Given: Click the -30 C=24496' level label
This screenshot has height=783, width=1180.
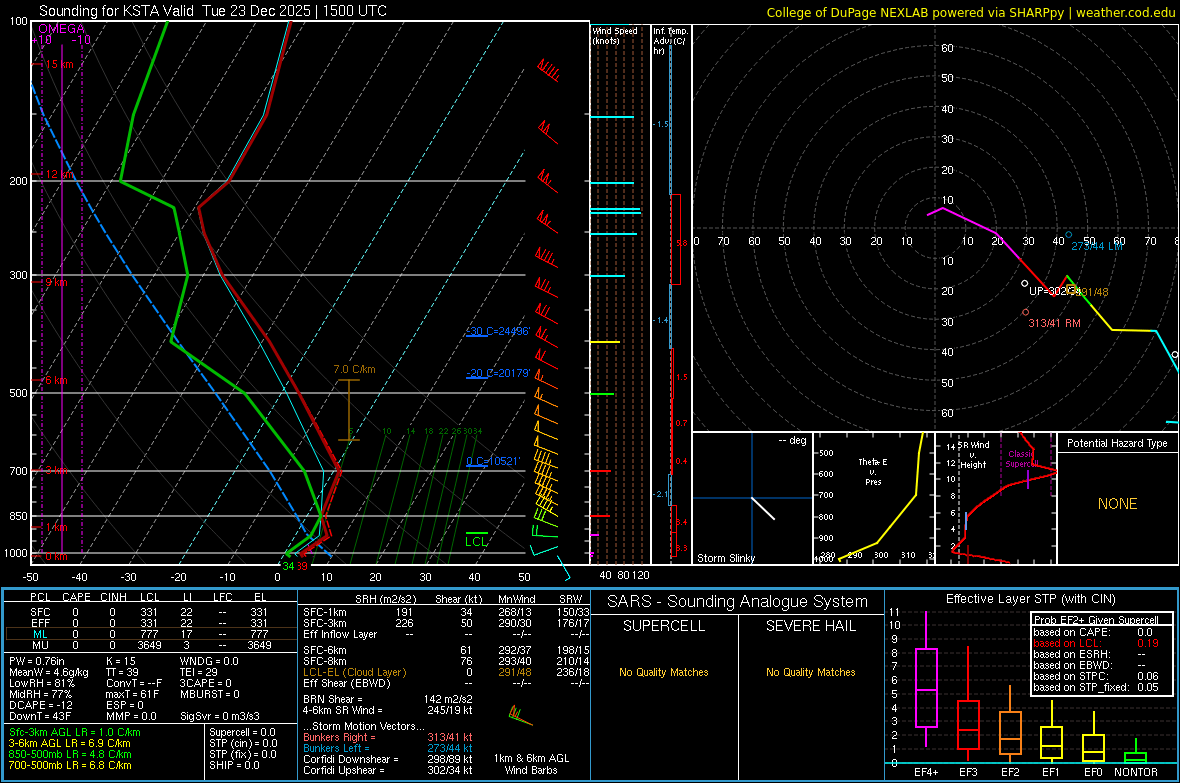Looking at the screenshot, I should coord(498,332).
